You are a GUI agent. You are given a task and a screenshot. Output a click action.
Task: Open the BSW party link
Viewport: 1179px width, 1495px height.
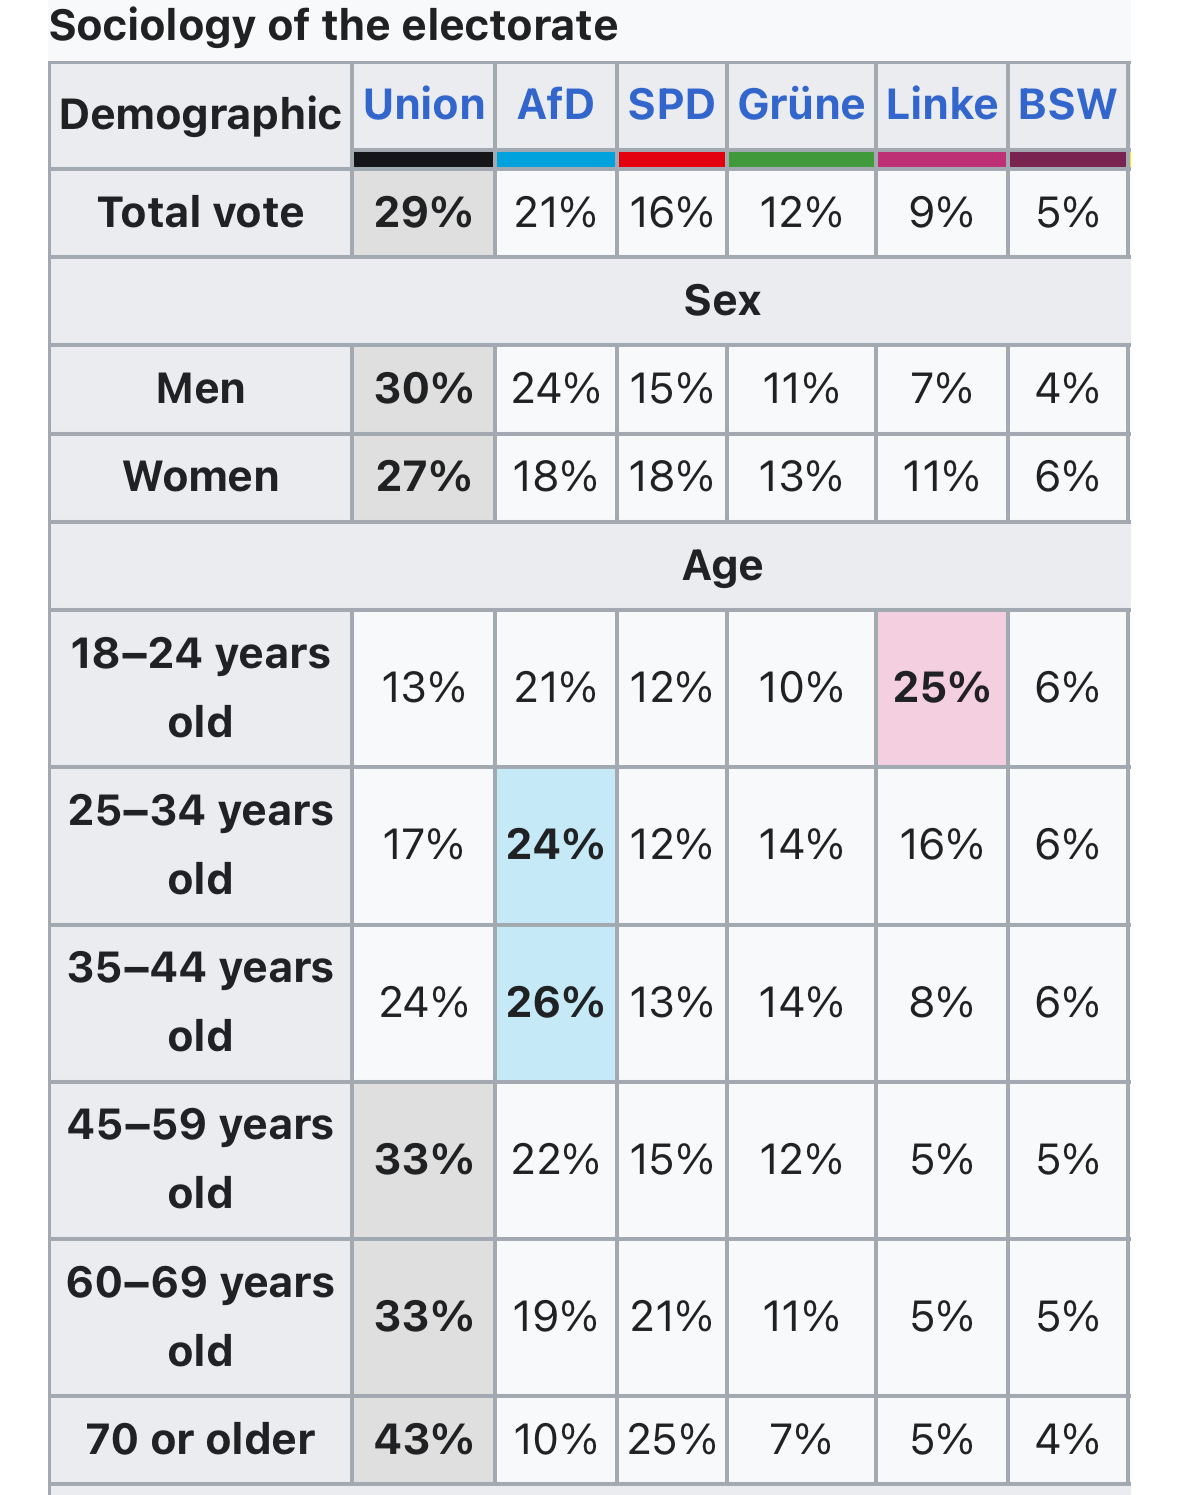coord(1067,105)
